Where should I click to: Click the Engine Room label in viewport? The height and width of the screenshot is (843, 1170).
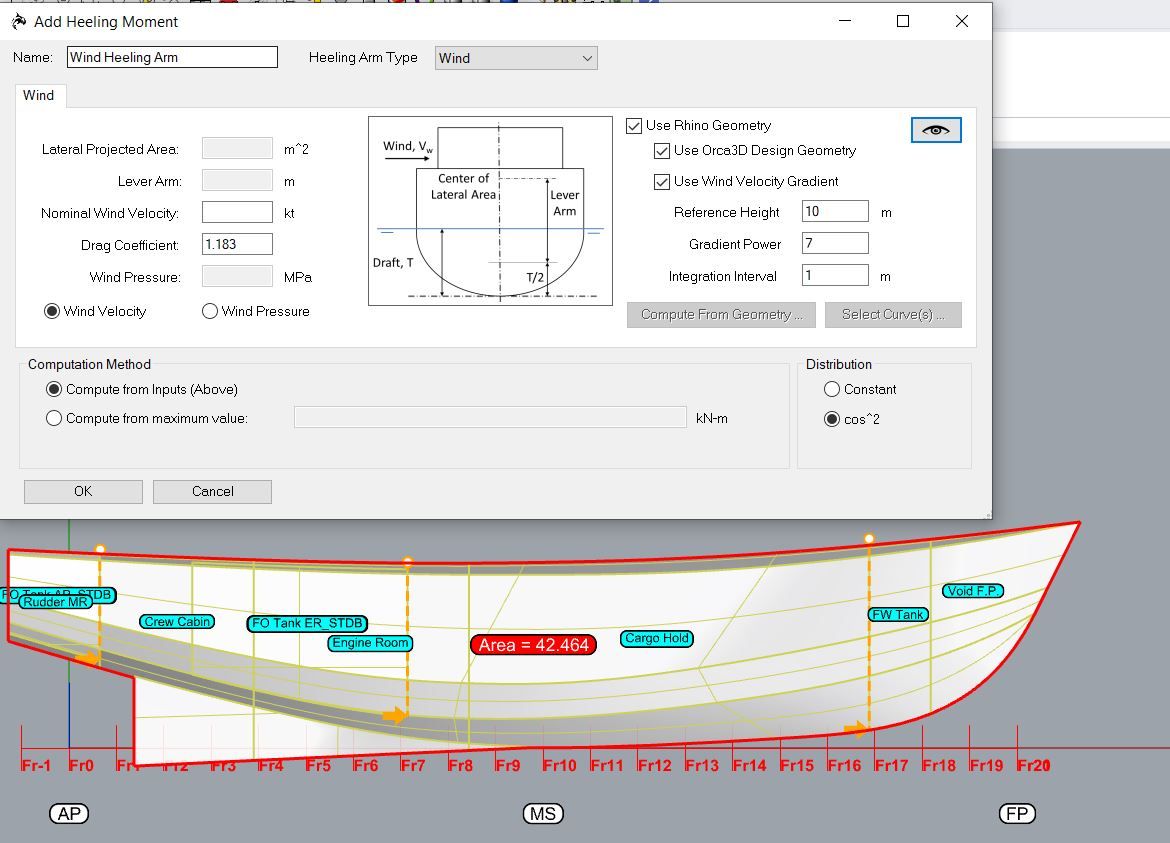[x=370, y=643]
